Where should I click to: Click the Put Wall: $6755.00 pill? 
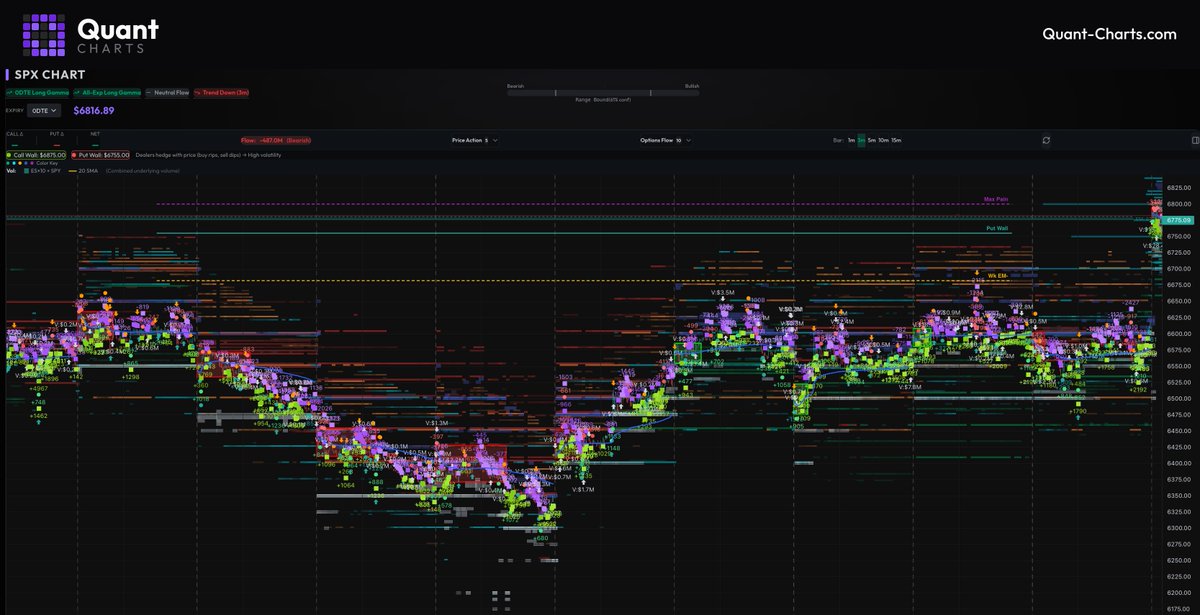100,155
